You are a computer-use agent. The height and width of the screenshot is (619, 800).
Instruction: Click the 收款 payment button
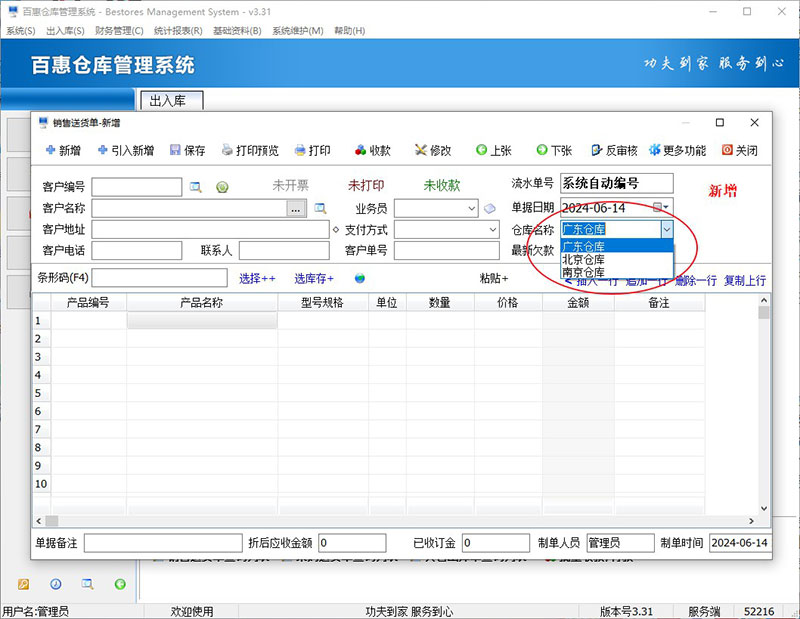click(x=373, y=150)
